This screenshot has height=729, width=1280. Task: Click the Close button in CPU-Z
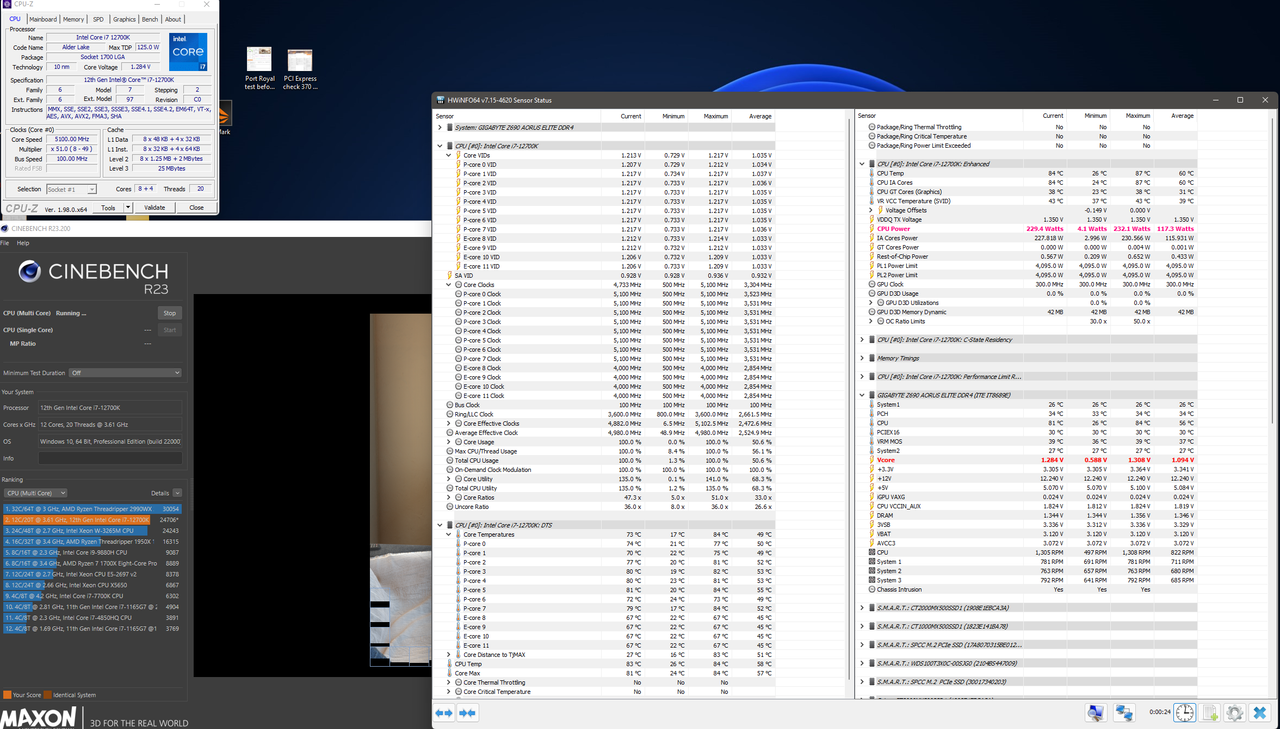(x=196, y=208)
